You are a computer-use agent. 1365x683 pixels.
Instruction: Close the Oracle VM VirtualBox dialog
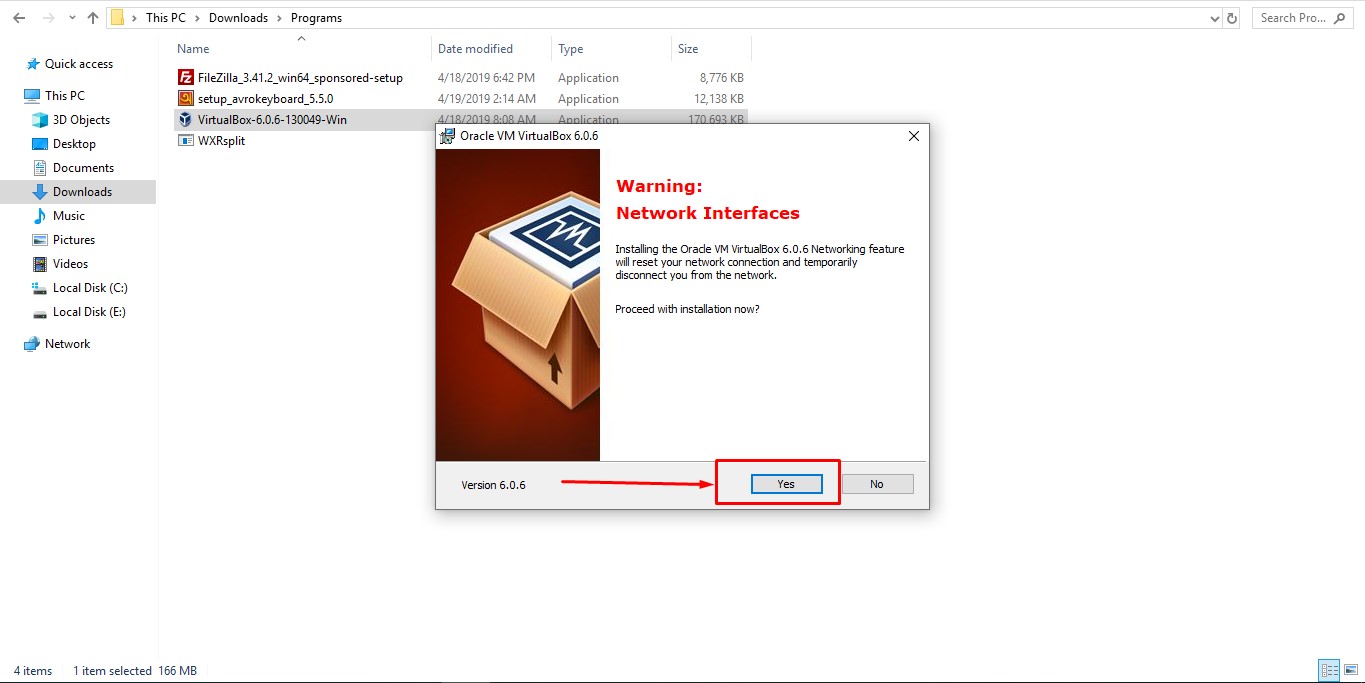tap(913, 136)
